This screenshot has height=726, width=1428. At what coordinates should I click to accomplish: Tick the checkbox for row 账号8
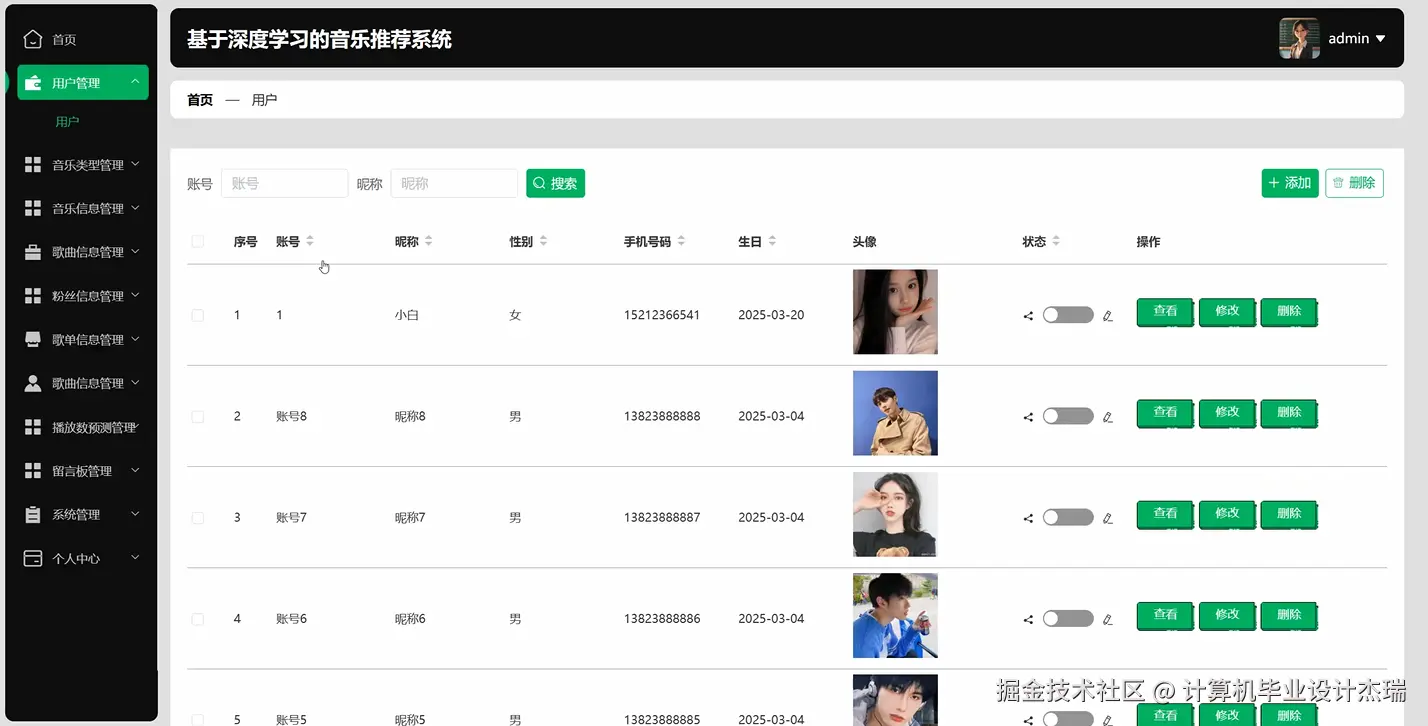pyautogui.click(x=197, y=416)
